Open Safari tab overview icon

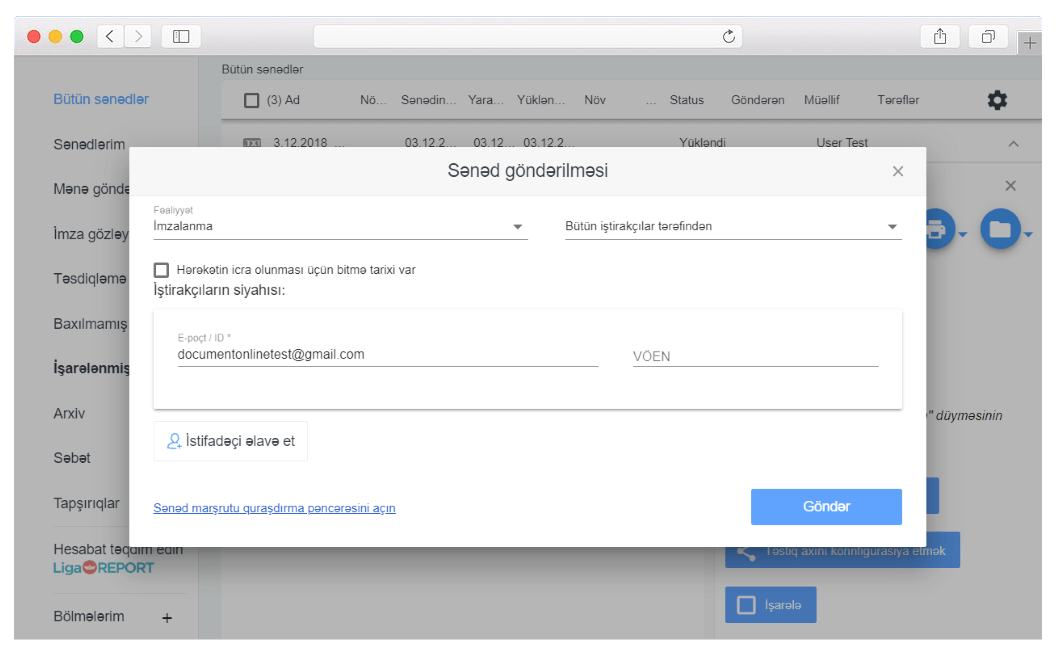coord(988,37)
